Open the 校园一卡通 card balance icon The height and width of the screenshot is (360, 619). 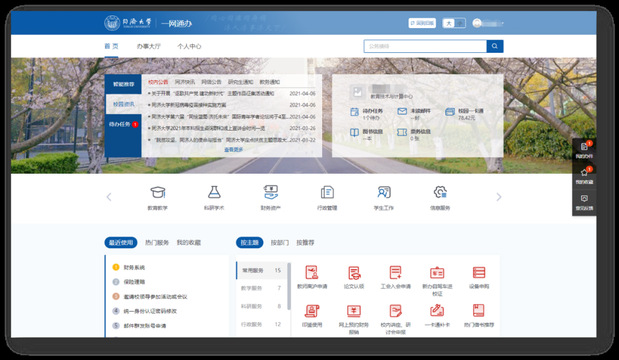pos(450,112)
